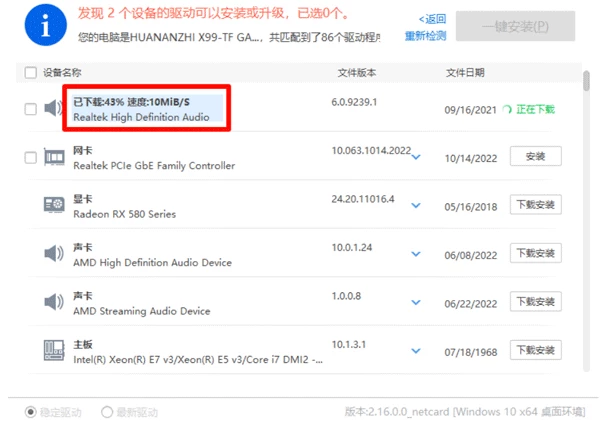Click the <返回 back link
Viewport: 600px width, 425px height.
[432, 19]
